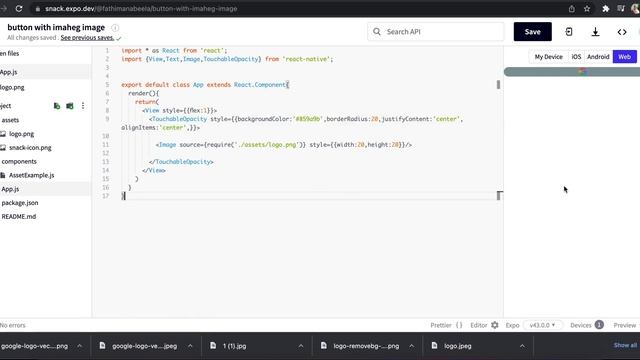Viewport: 640px width, 360px height.
Task: Switch preview to iOS
Action: tap(576, 57)
